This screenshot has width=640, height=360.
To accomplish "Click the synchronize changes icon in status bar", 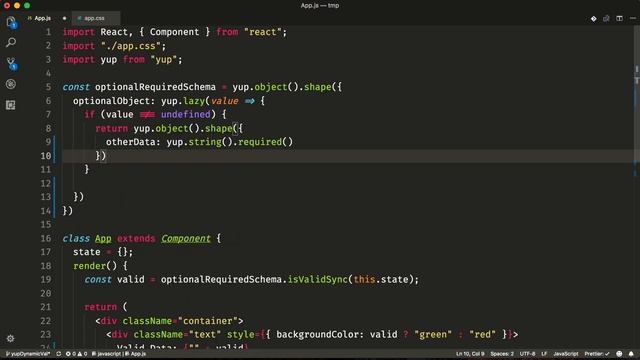I will click(x=59, y=354).
